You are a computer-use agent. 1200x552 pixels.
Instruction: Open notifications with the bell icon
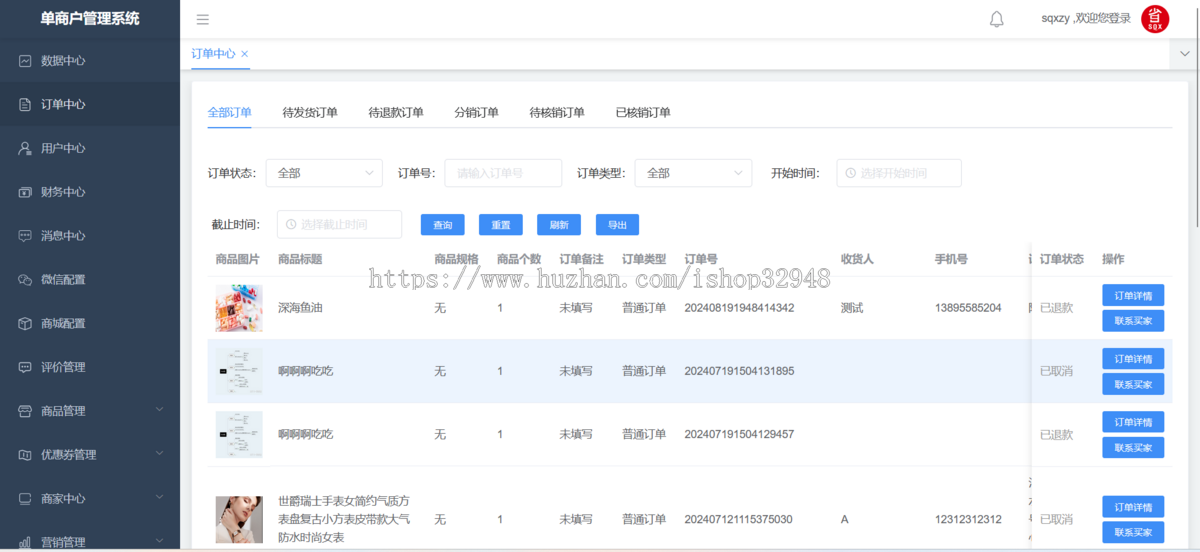pyautogui.click(x=997, y=19)
